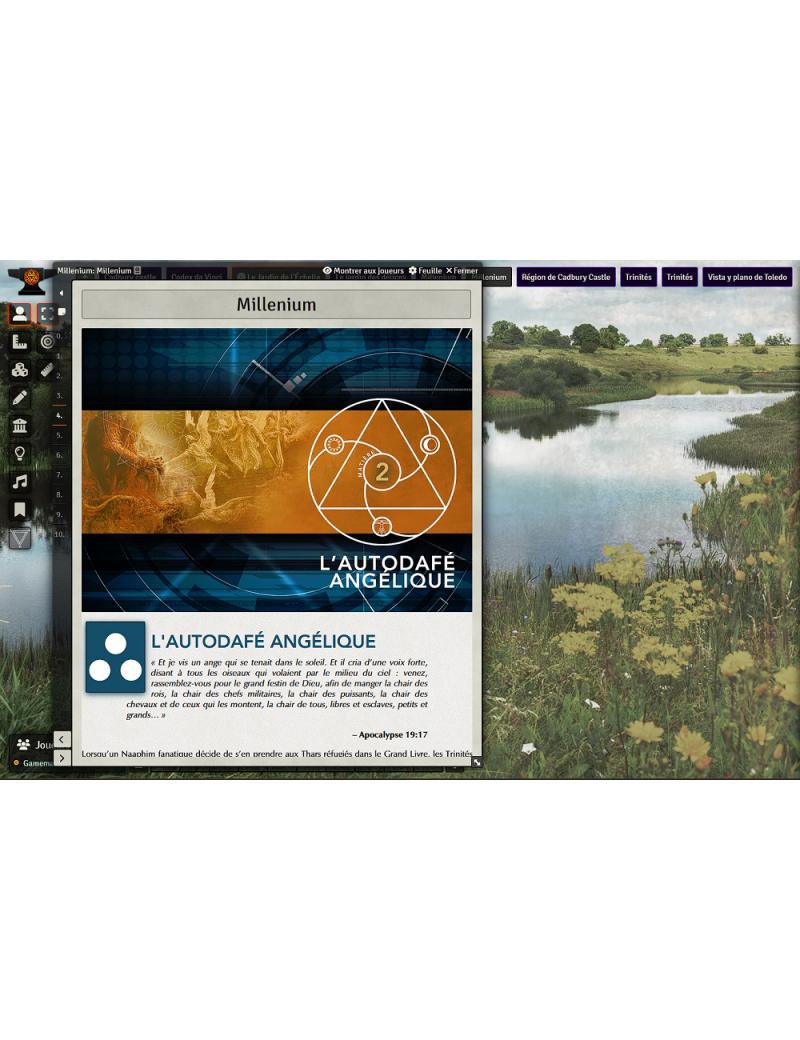Open the Tile controls cubes icon
Image resolution: width=800 pixels, height=1040 pixels.
click(19, 369)
